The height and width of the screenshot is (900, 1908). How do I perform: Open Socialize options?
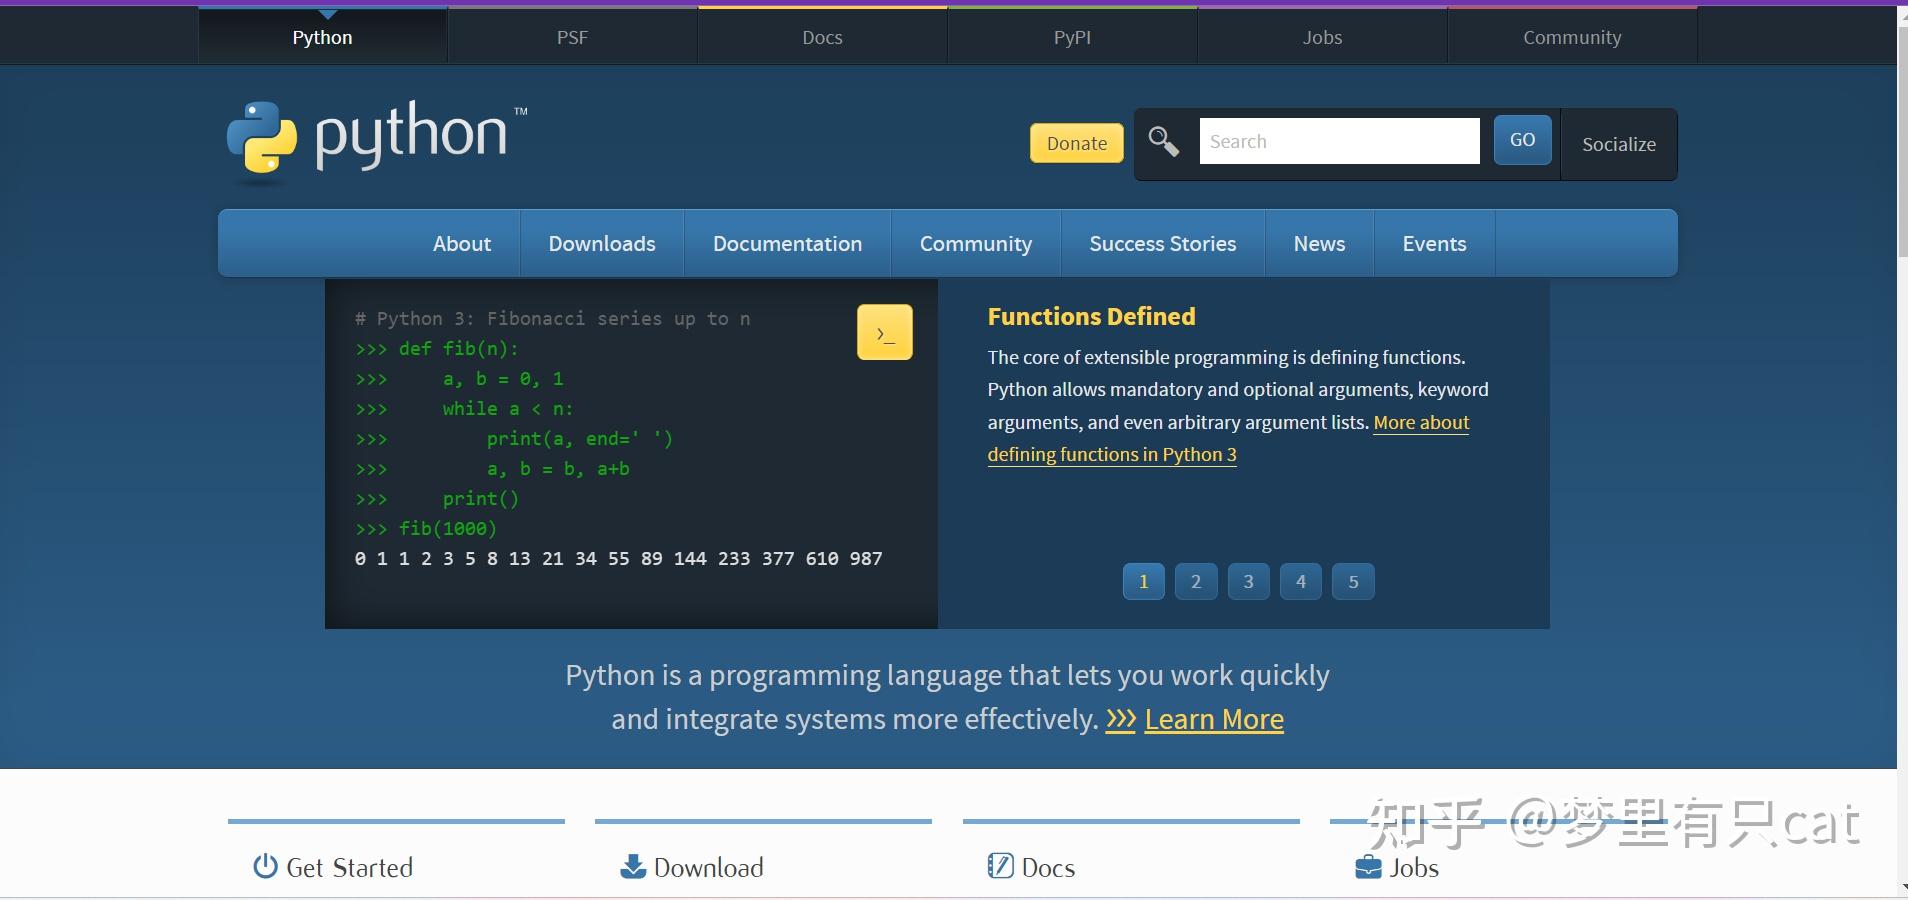(x=1617, y=143)
